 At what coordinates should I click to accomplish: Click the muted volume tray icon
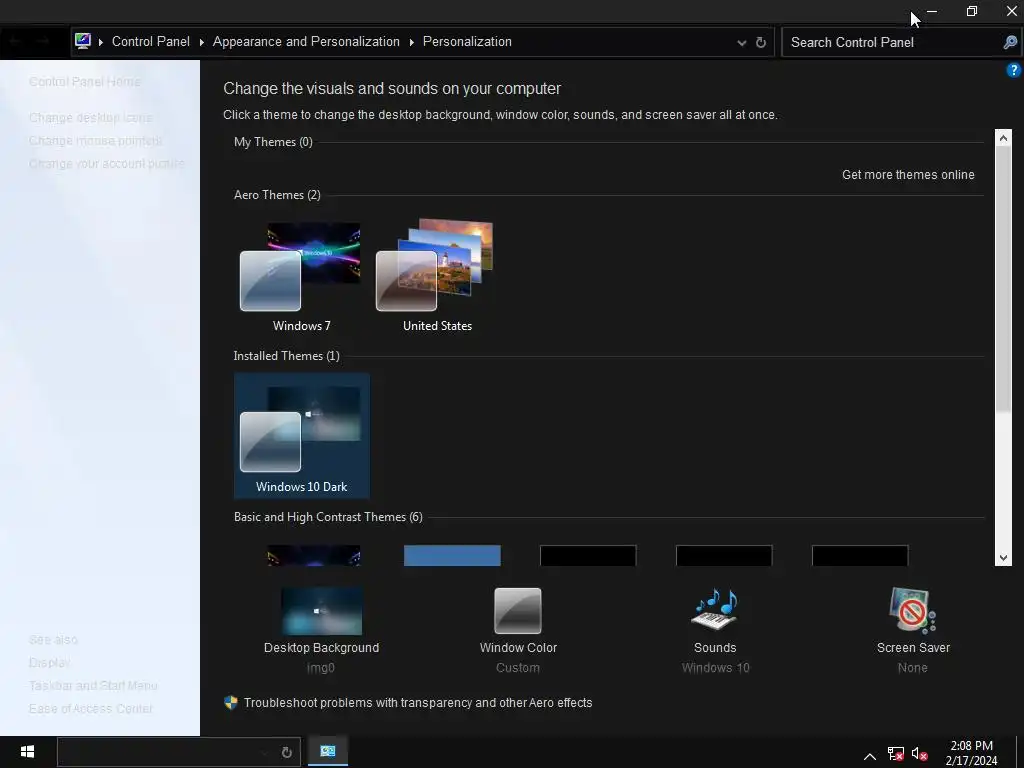(920, 754)
